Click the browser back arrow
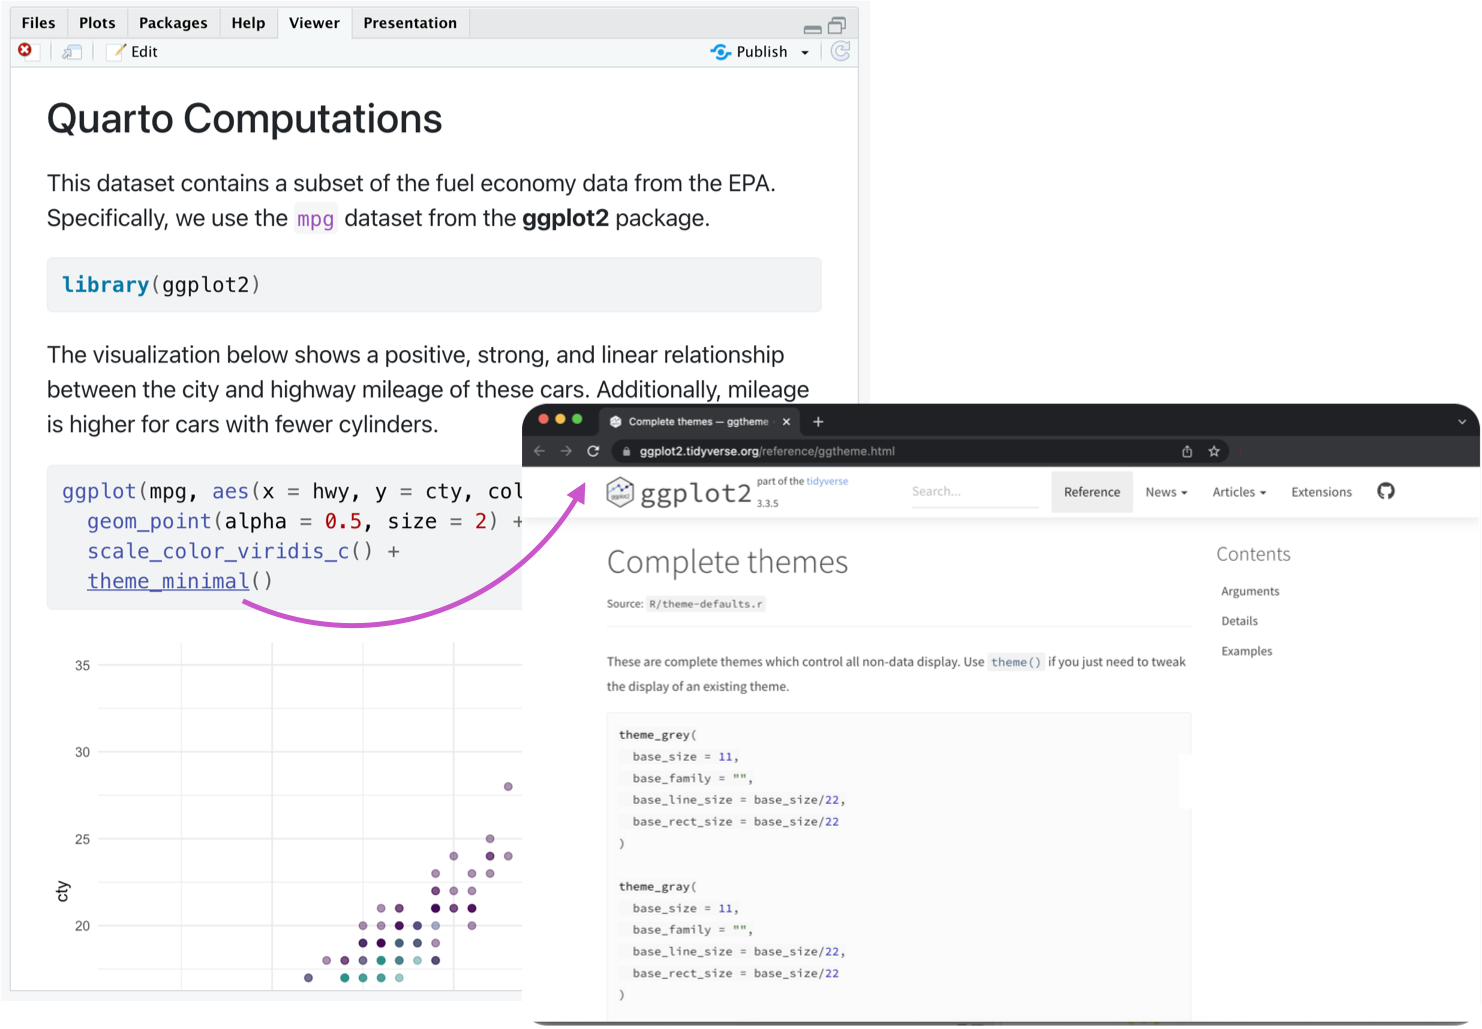Image resolution: width=1482 pixels, height=1029 pixels. 539,451
